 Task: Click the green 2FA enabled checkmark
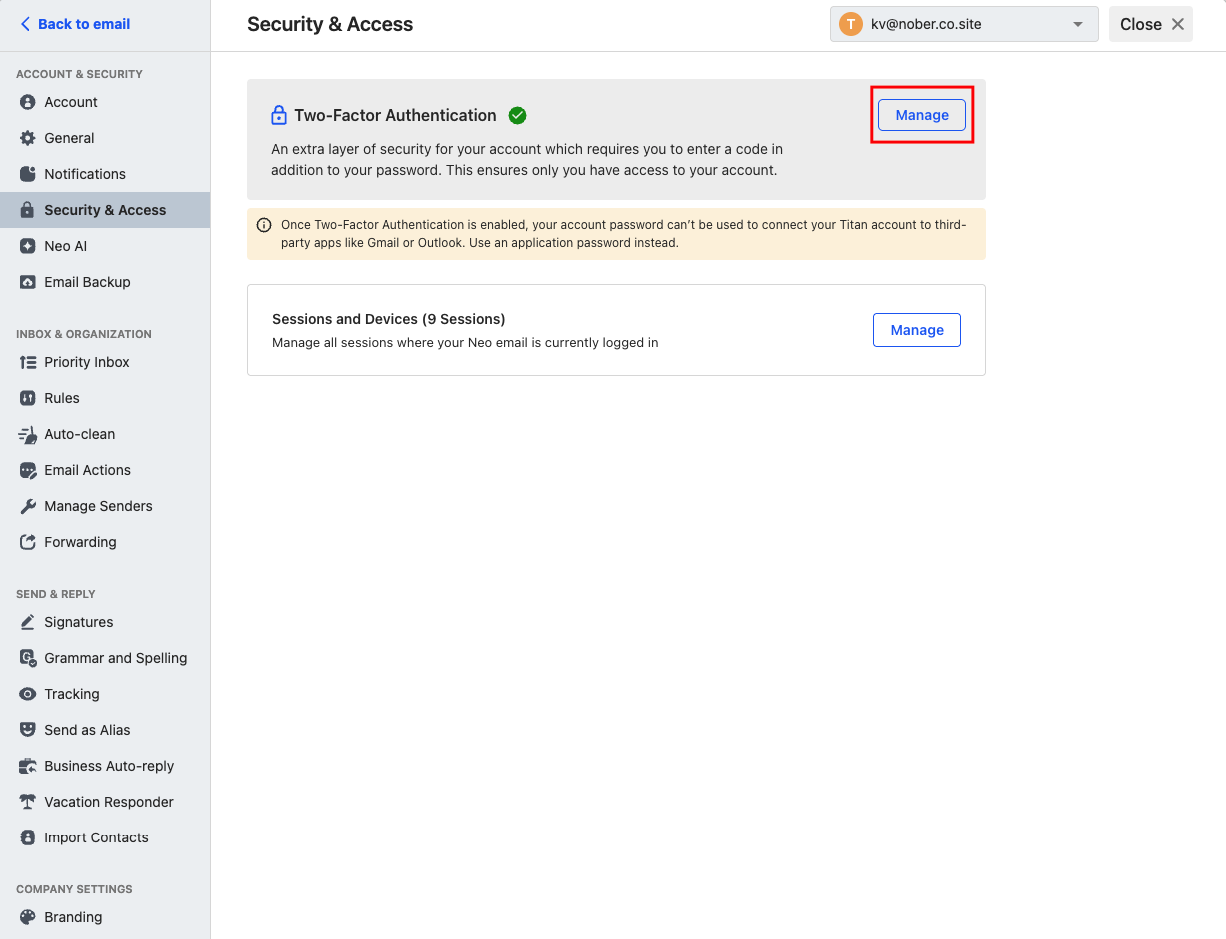point(517,115)
